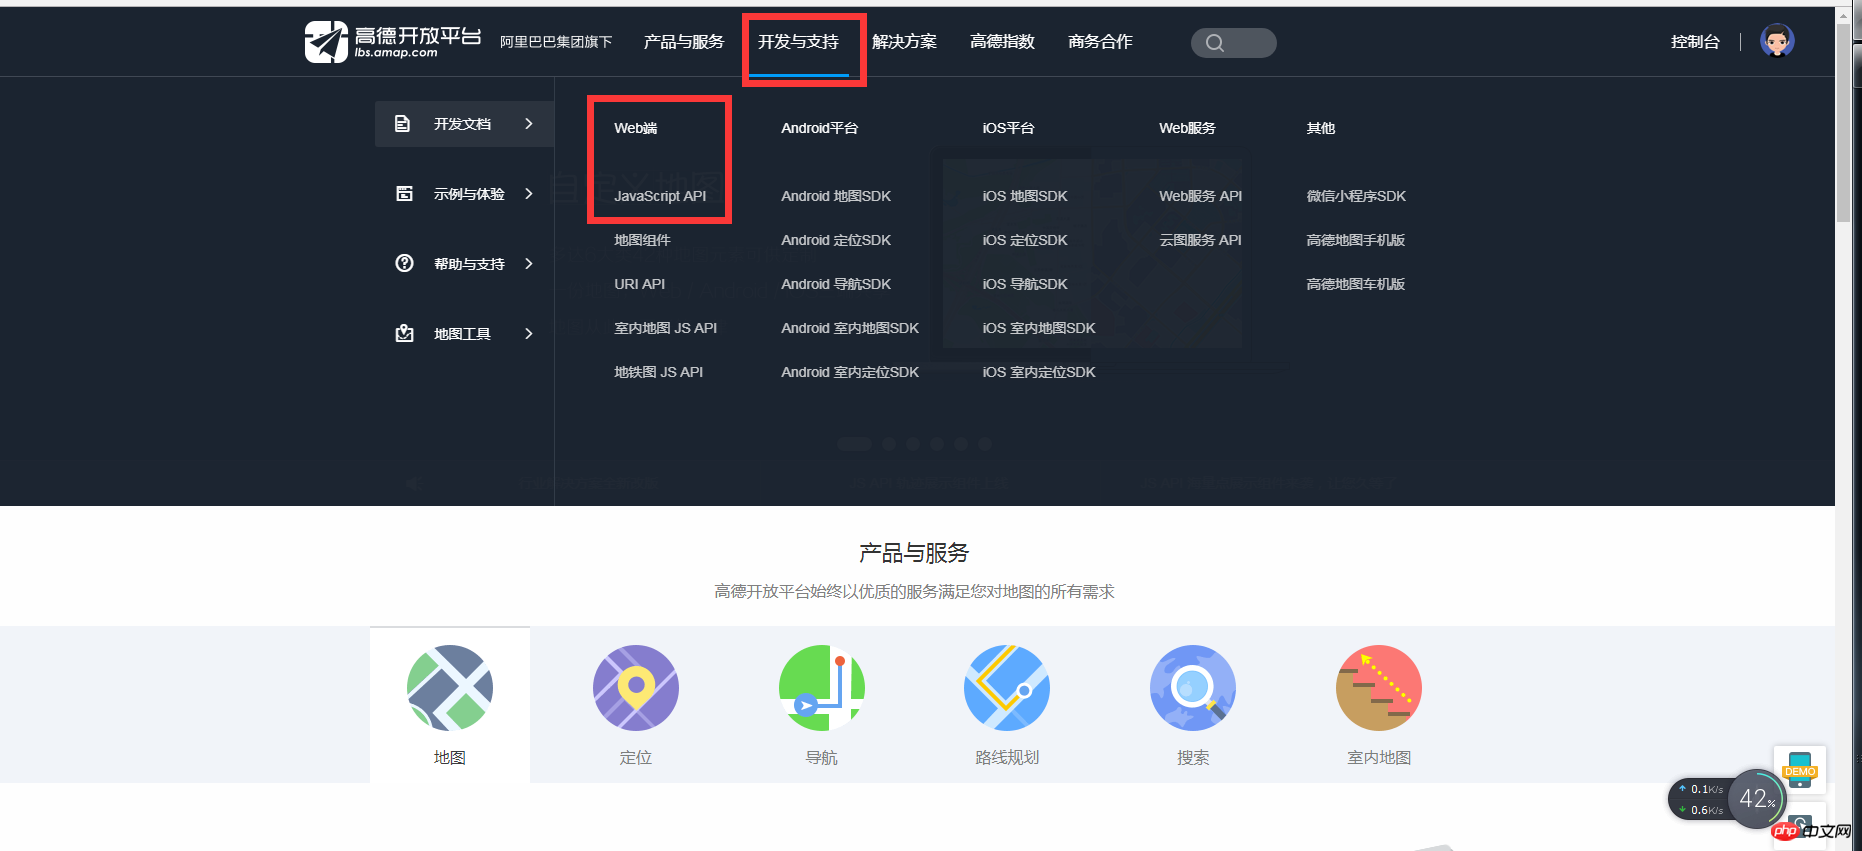Open 云图服务 API link
The image size is (1862, 851).
[x=1200, y=240]
